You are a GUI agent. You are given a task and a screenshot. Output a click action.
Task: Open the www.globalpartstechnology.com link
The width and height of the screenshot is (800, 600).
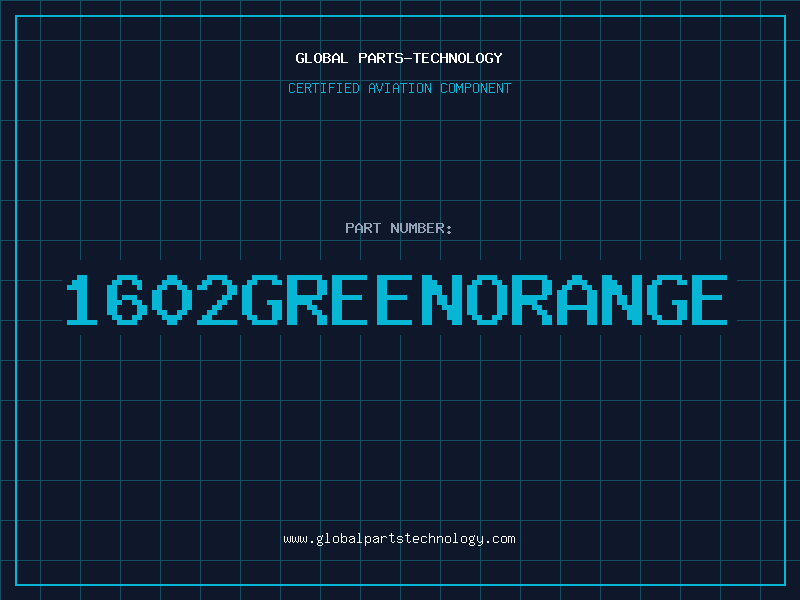(x=399, y=539)
